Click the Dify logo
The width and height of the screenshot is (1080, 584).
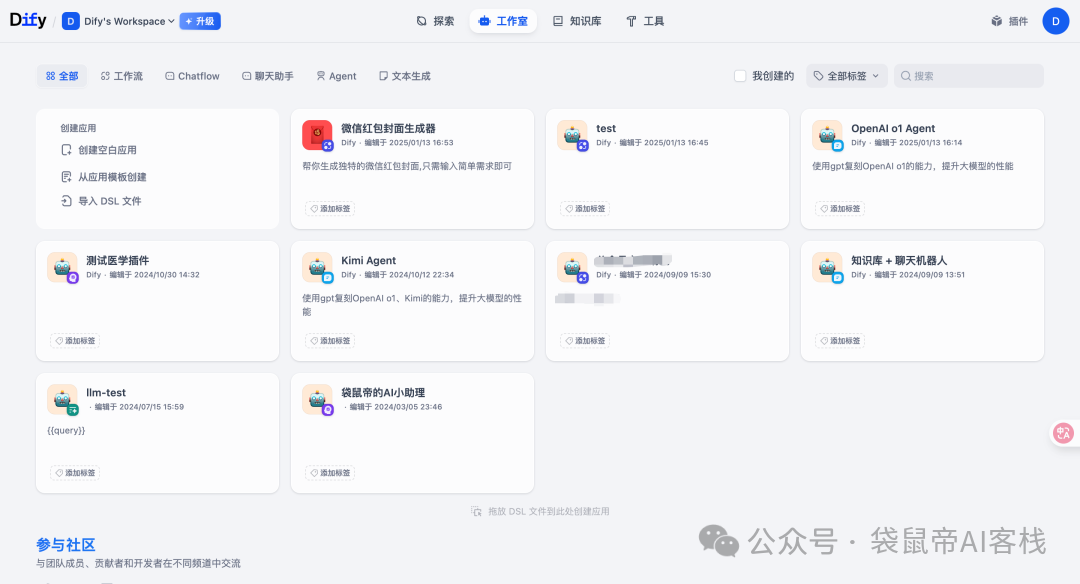27,19
